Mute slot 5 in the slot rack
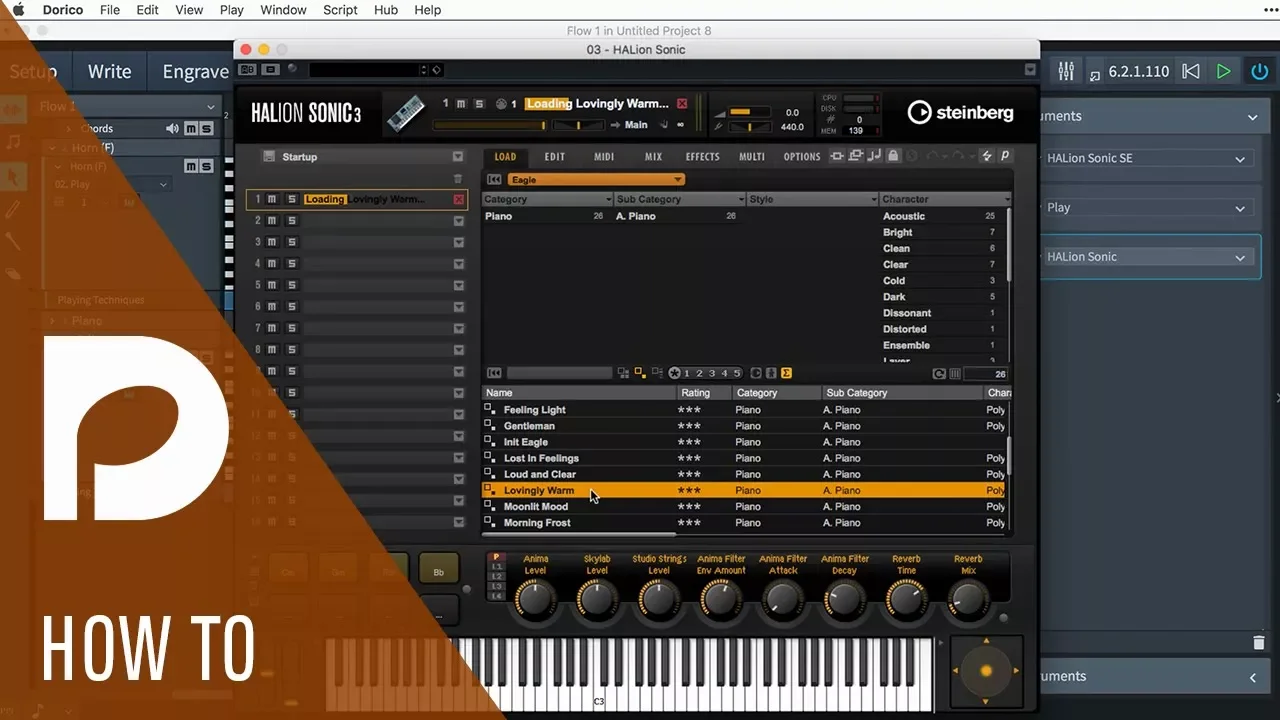Viewport: 1280px width, 720px height. [272, 285]
